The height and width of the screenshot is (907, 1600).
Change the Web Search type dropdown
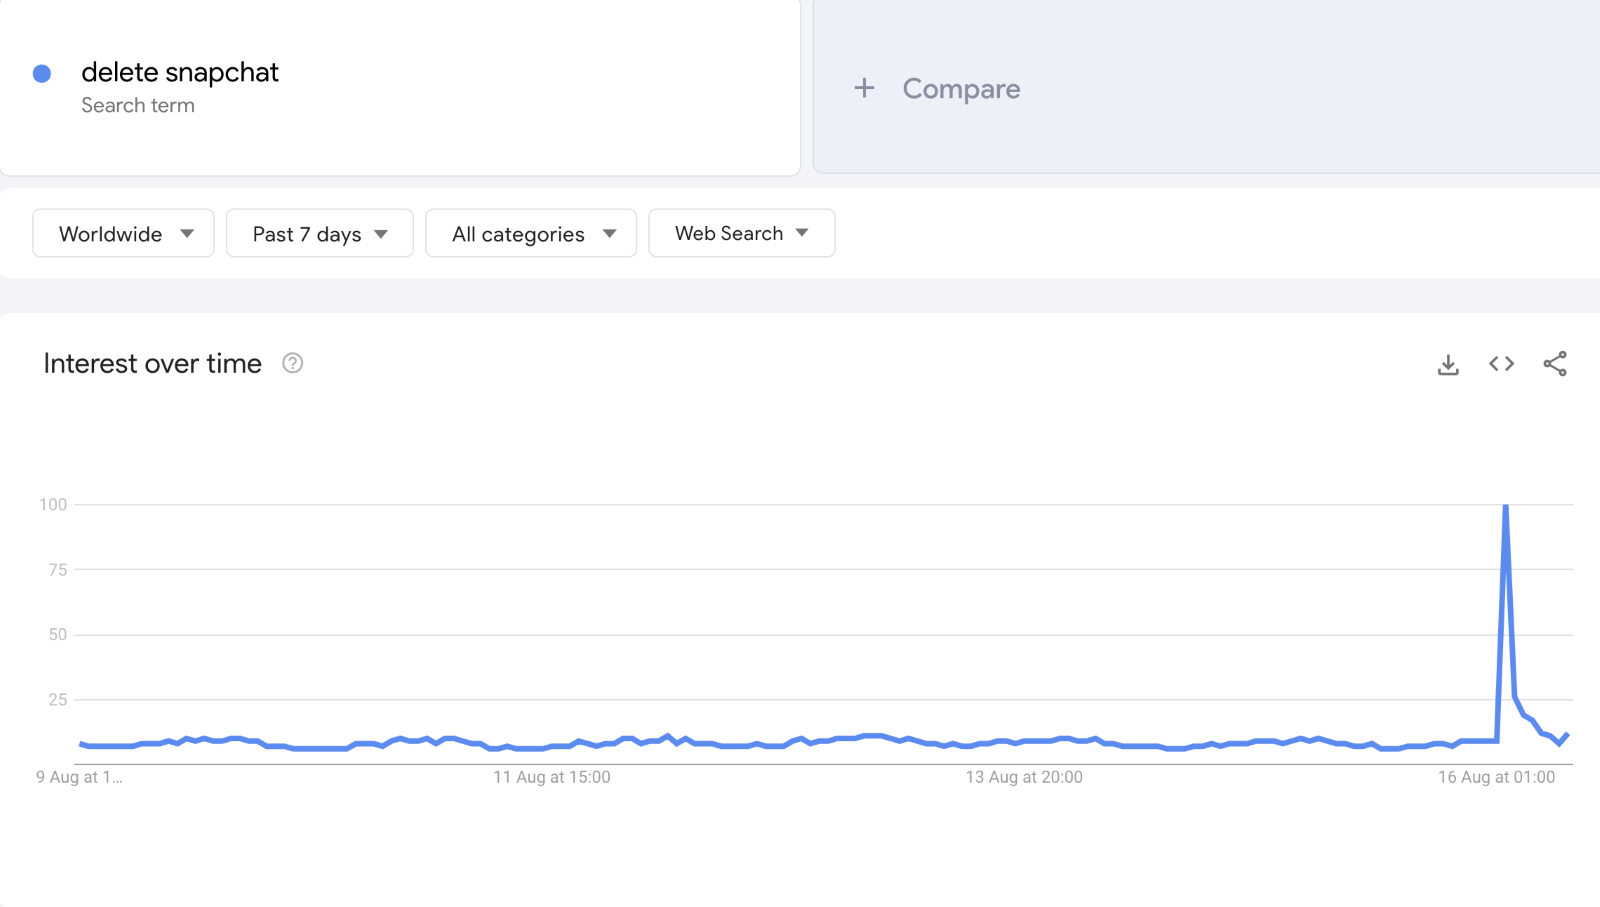click(x=741, y=233)
